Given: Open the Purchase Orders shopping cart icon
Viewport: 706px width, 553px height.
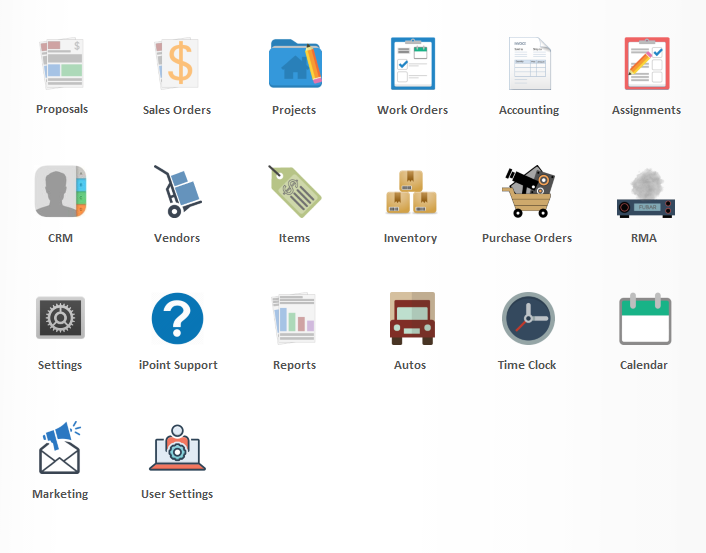Looking at the screenshot, I should (528, 191).
